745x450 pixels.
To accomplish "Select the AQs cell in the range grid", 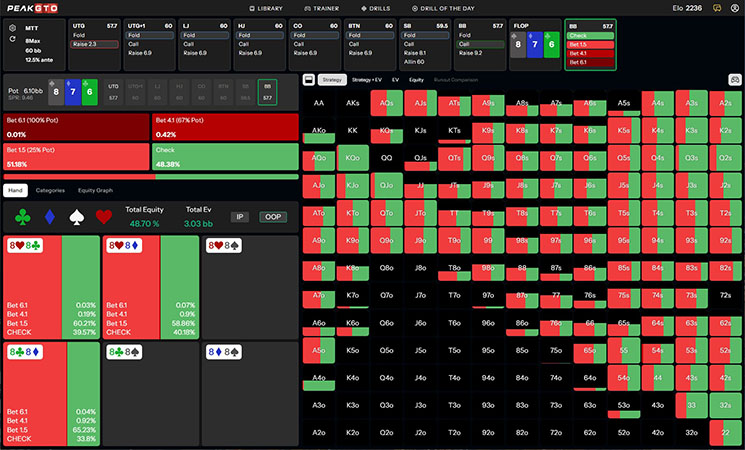I will pyautogui.click(x=385, y=102).
